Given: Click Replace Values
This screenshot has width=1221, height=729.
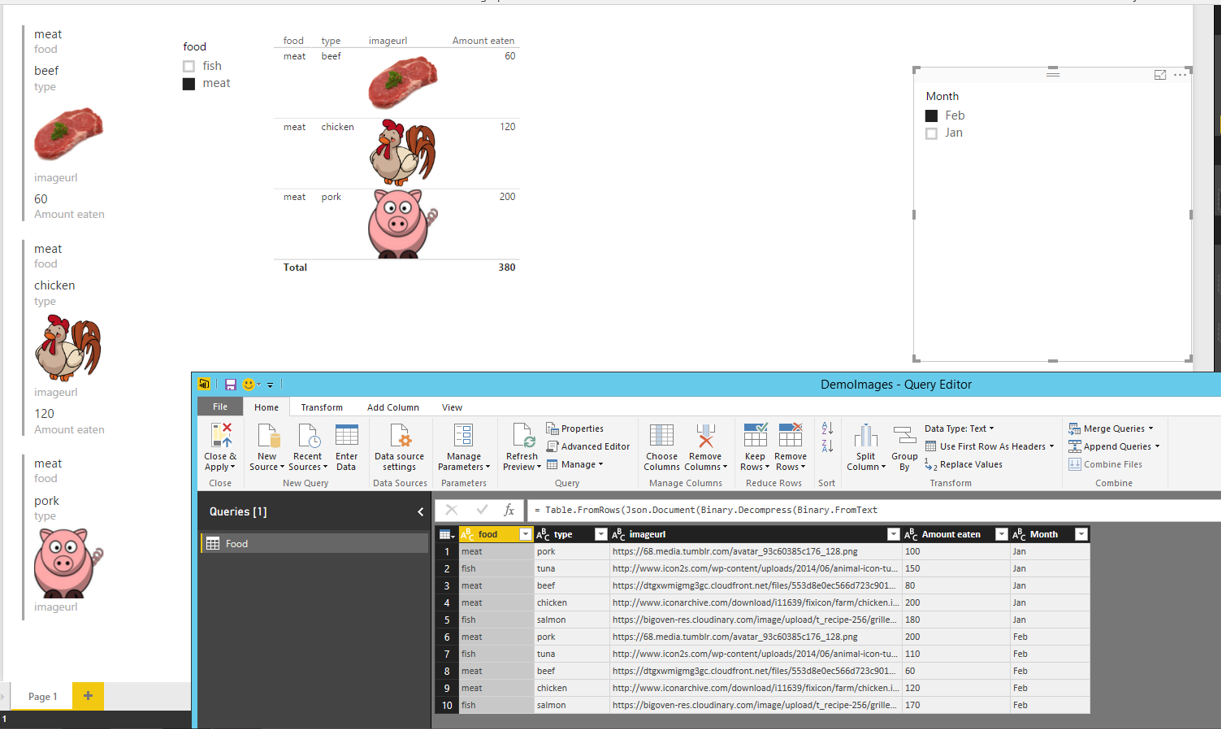Looking at the screenshot, I should 963,464.
